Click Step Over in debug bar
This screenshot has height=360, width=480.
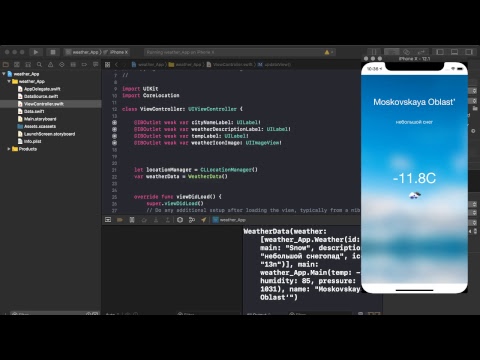(x=144, y=220)
